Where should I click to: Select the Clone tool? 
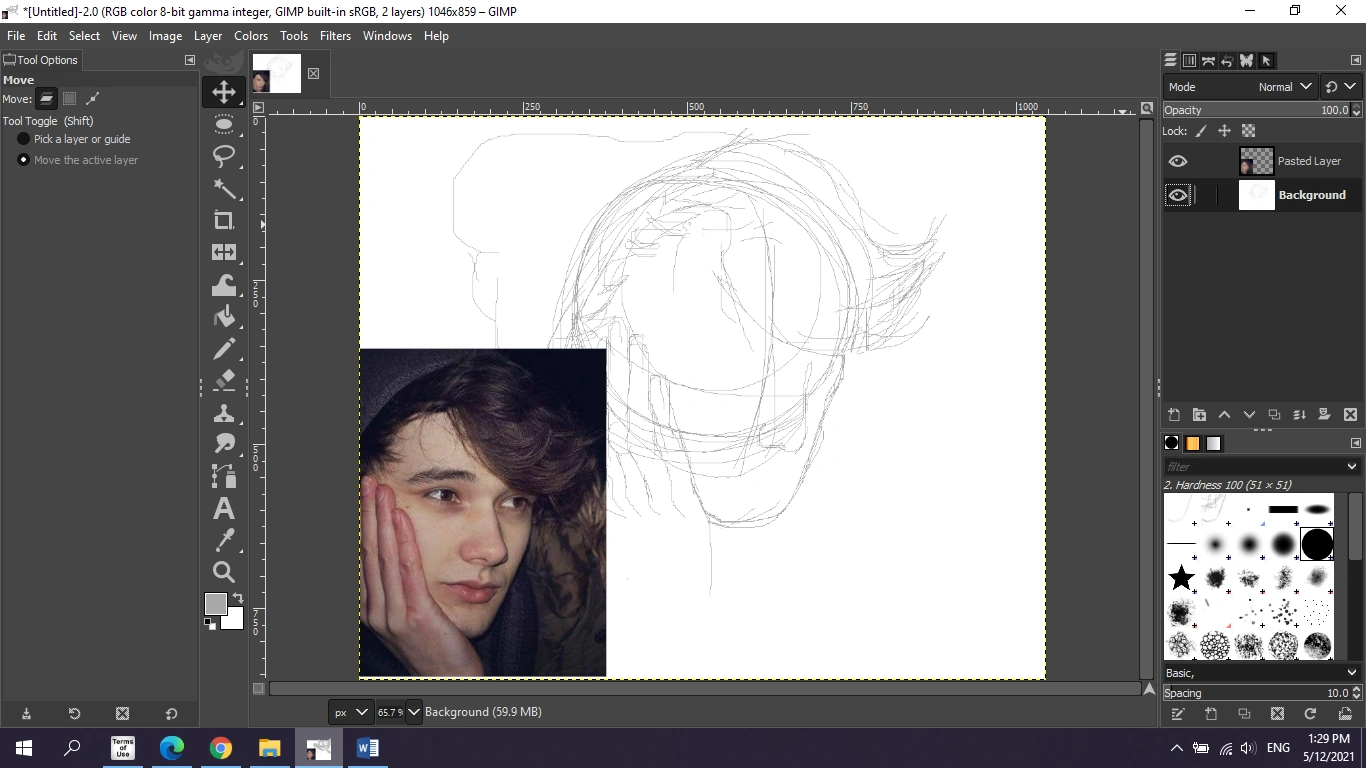(x=223, y=412)
